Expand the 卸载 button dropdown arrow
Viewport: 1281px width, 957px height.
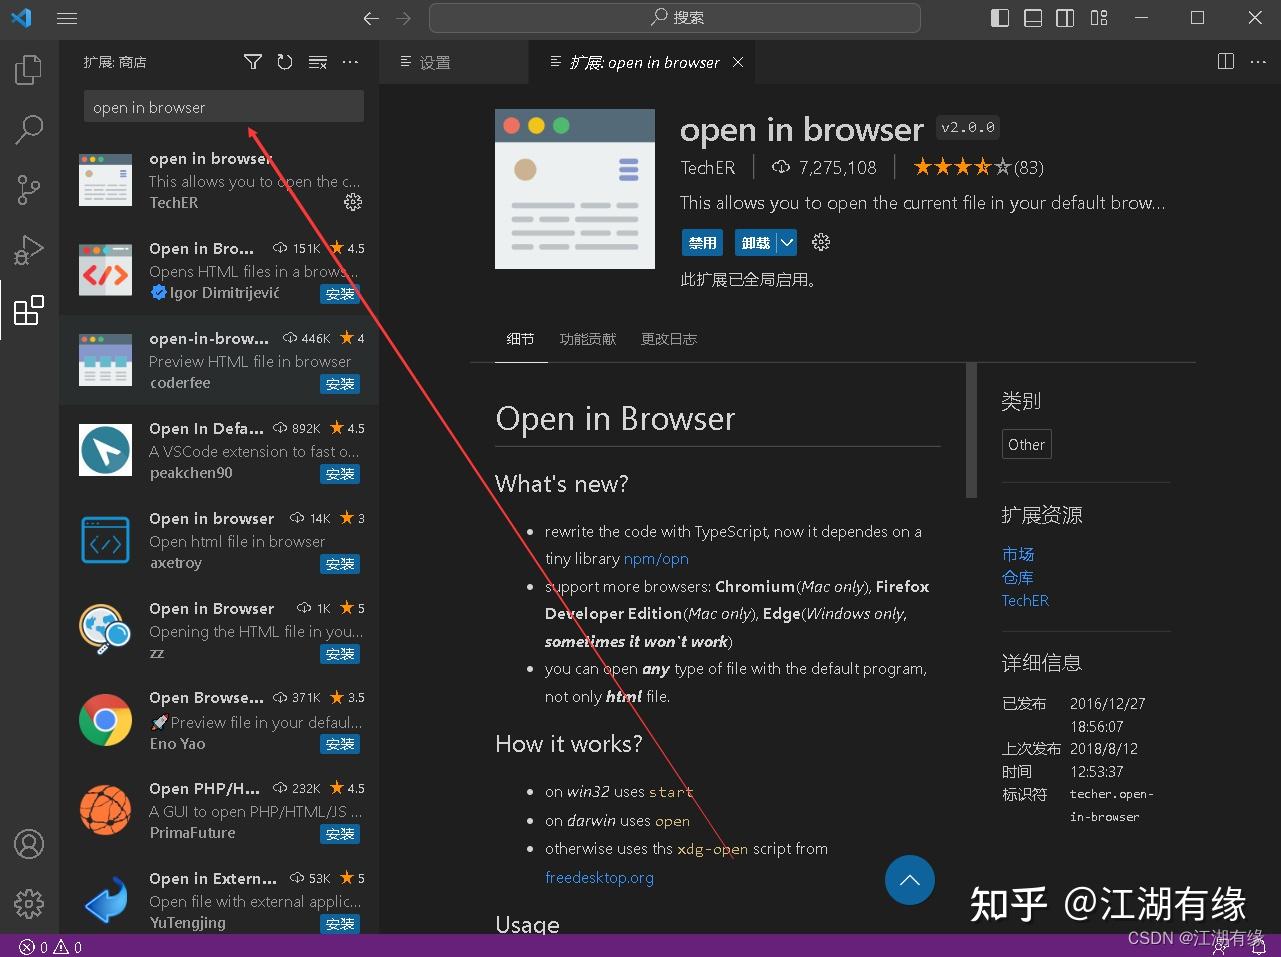pos(786,242)
